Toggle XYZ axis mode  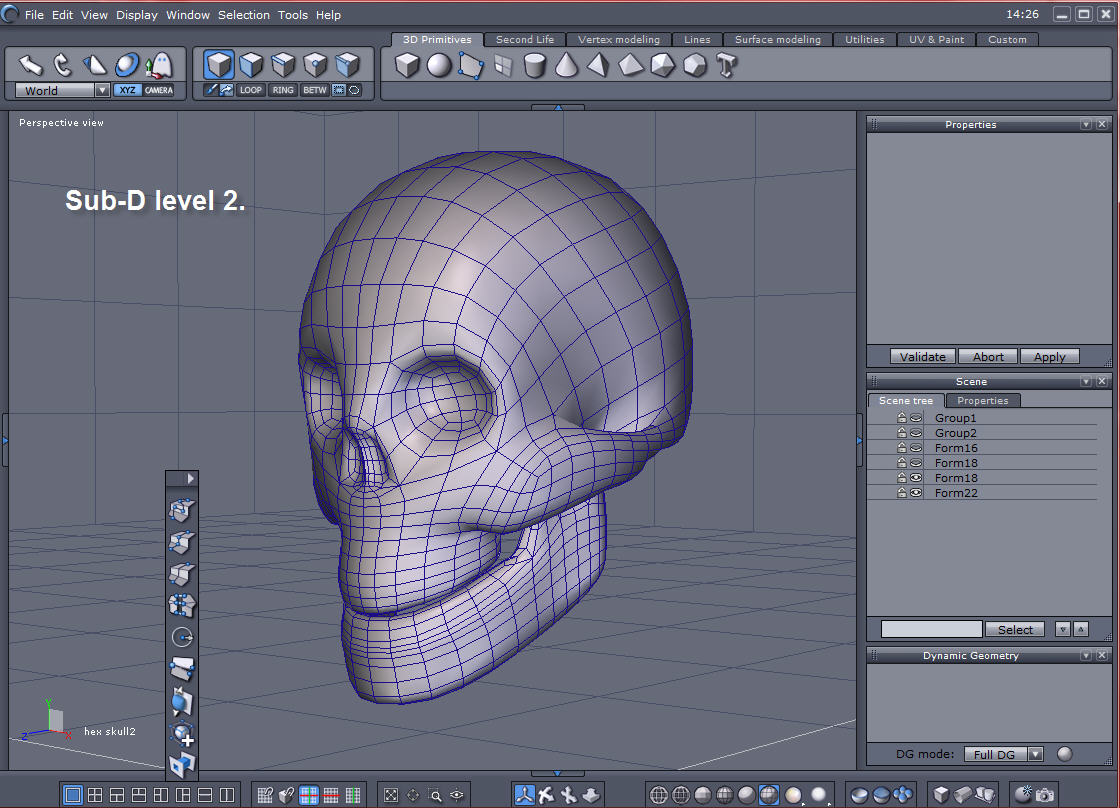(127, 90)
